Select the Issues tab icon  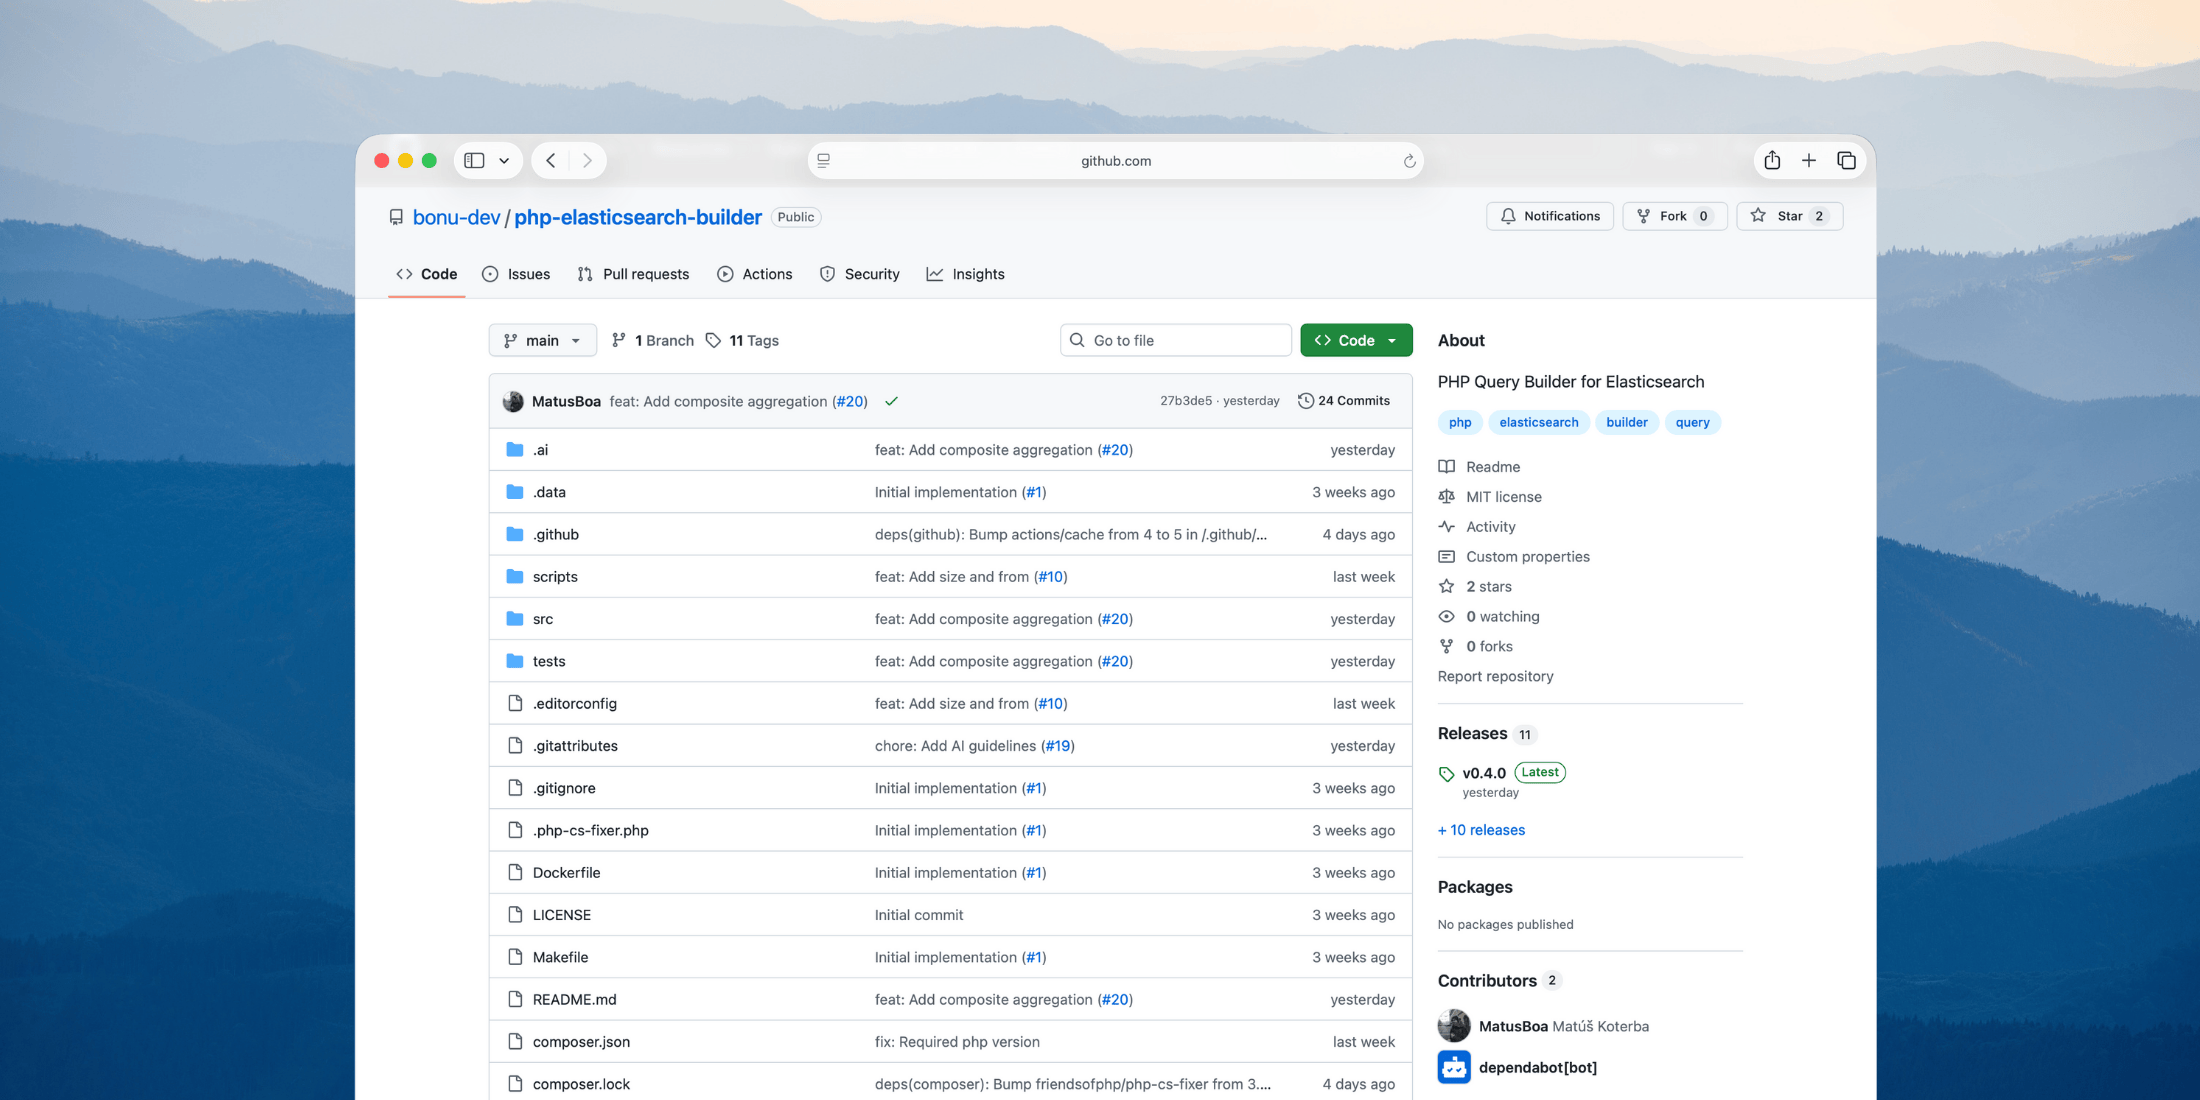click(x=490, y=274)
